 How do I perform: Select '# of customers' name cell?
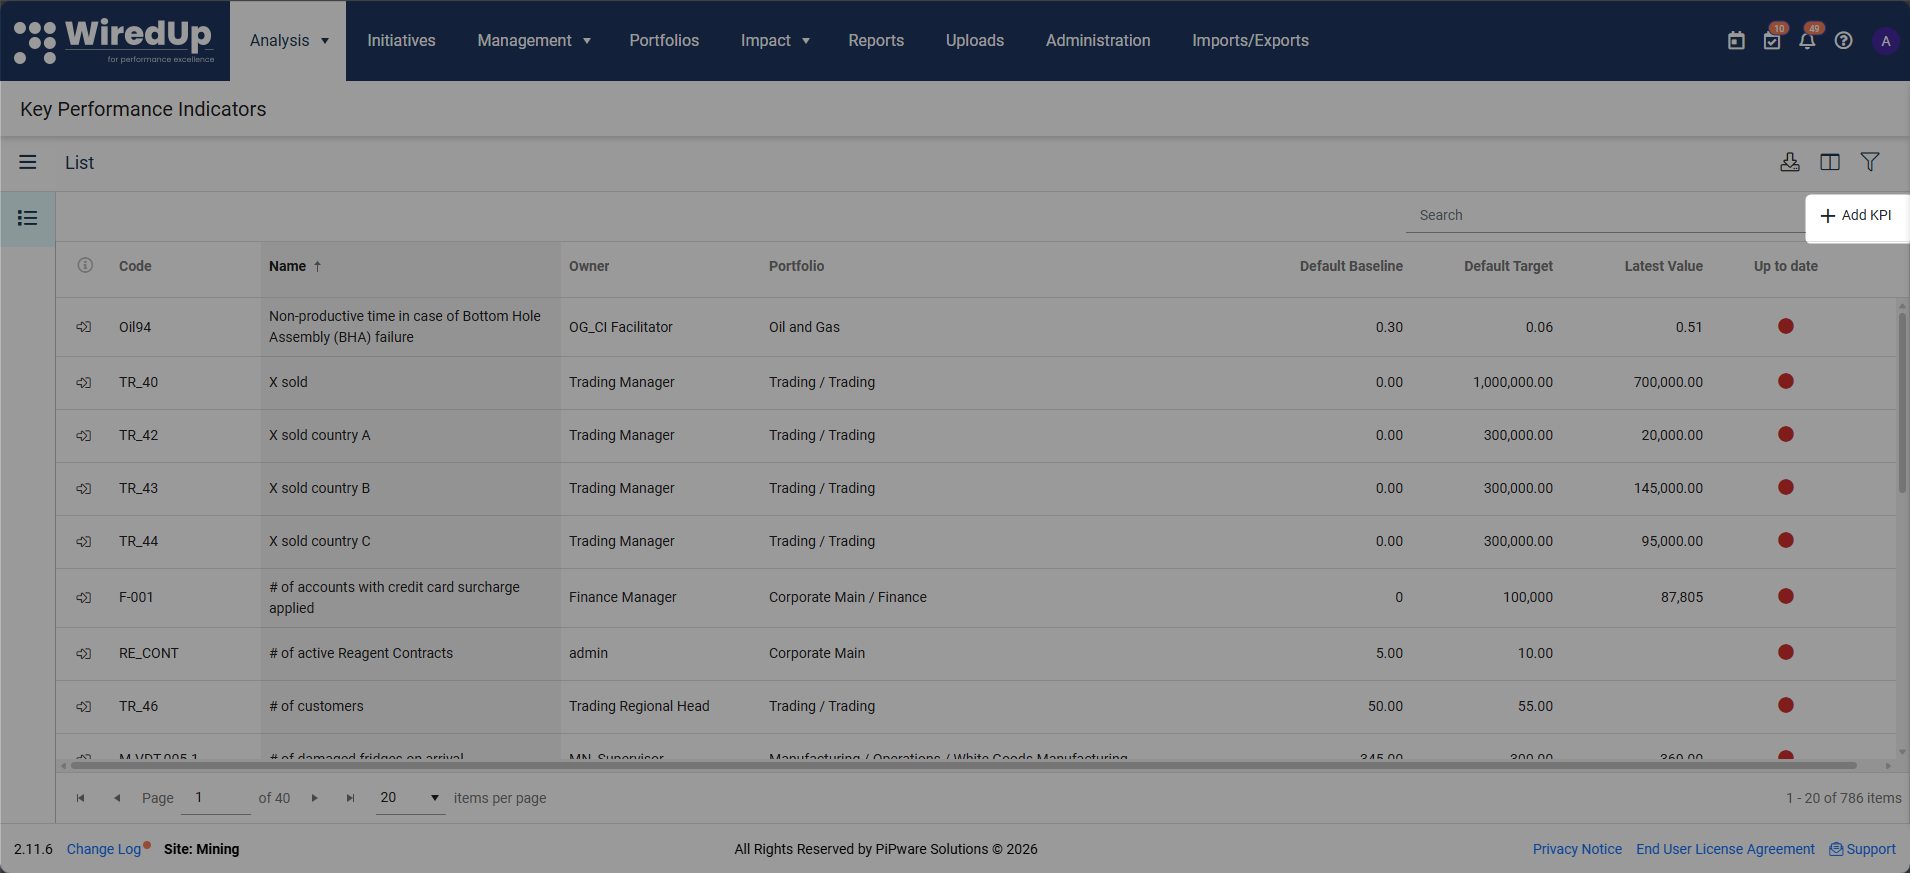411,706
